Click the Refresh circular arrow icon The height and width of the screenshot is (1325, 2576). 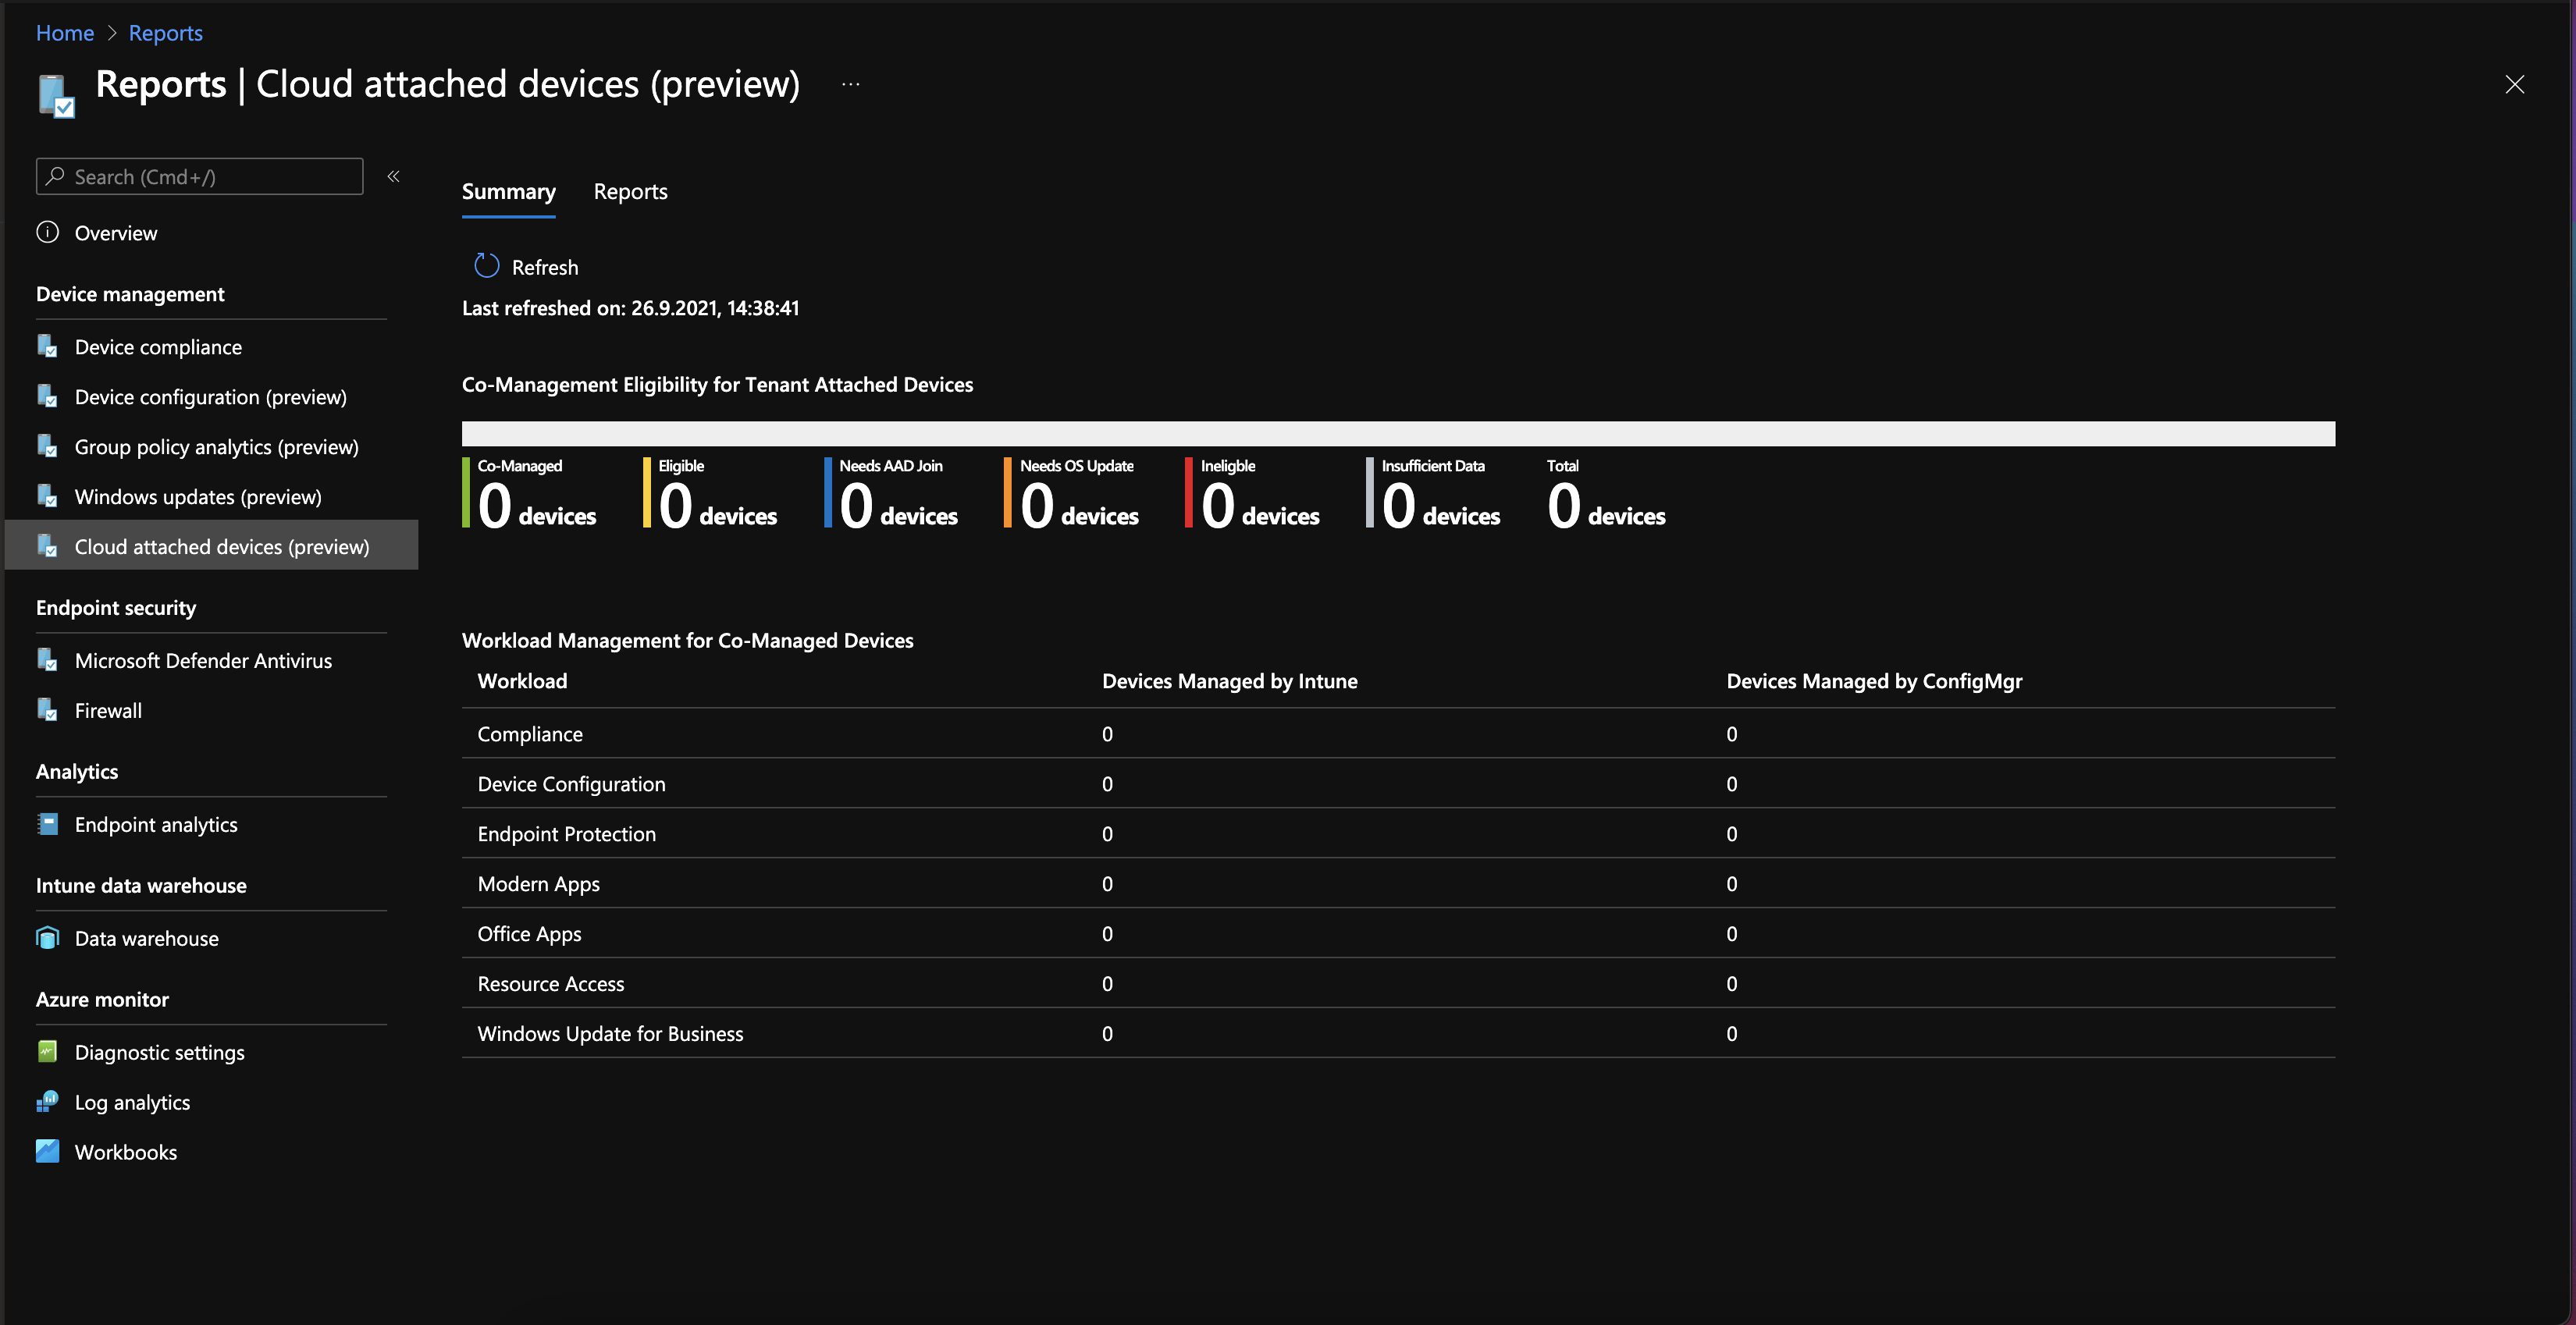tap(486, 266)
